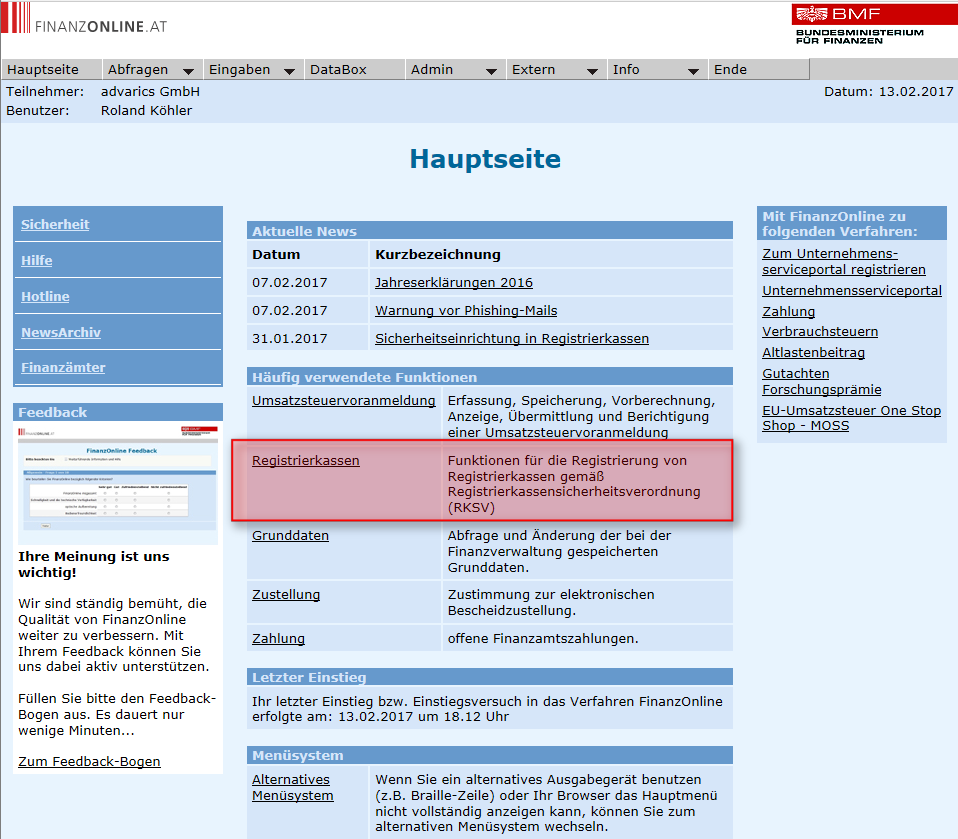Click the Kurzbezeichnung column header
The width and height of the screenshot is (958, 839).
(438, 254)
